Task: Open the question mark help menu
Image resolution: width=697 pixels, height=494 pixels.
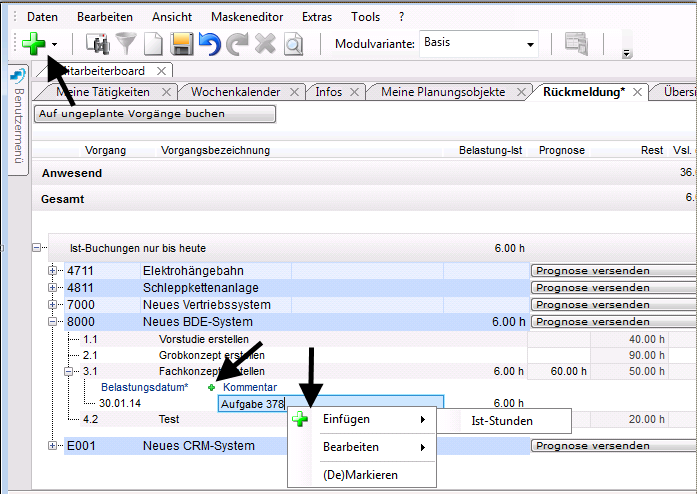Action: [401, 17]
